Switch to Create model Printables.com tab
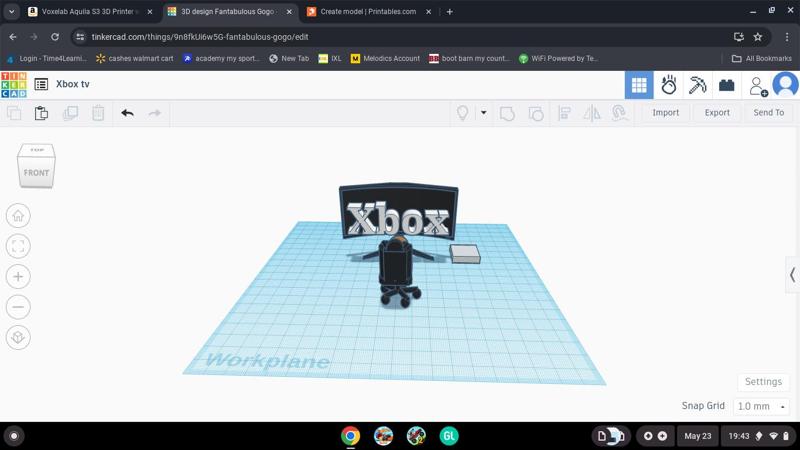The image size is (800, 450). (368, 11)
